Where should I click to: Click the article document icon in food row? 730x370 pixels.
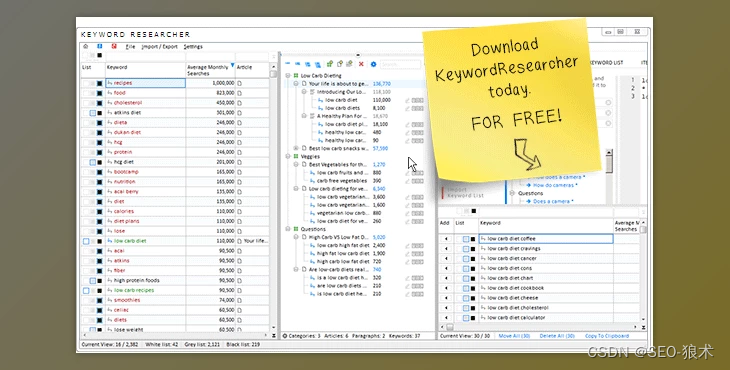(240, 93)
